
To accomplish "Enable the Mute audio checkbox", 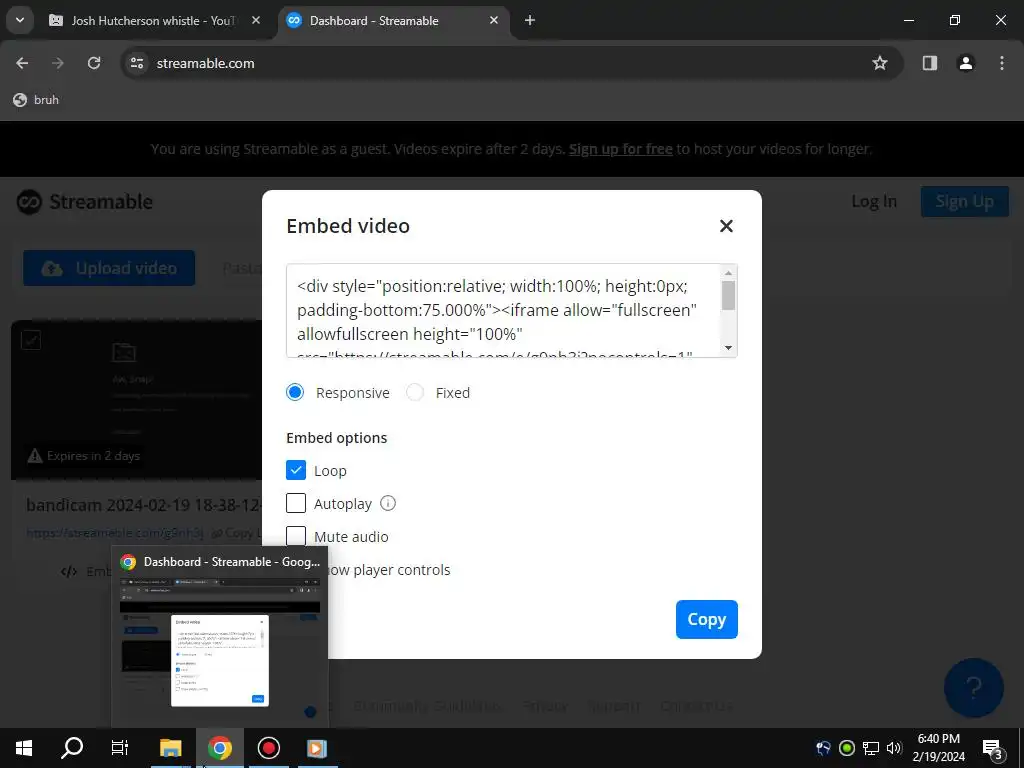I will click(296, 536).
